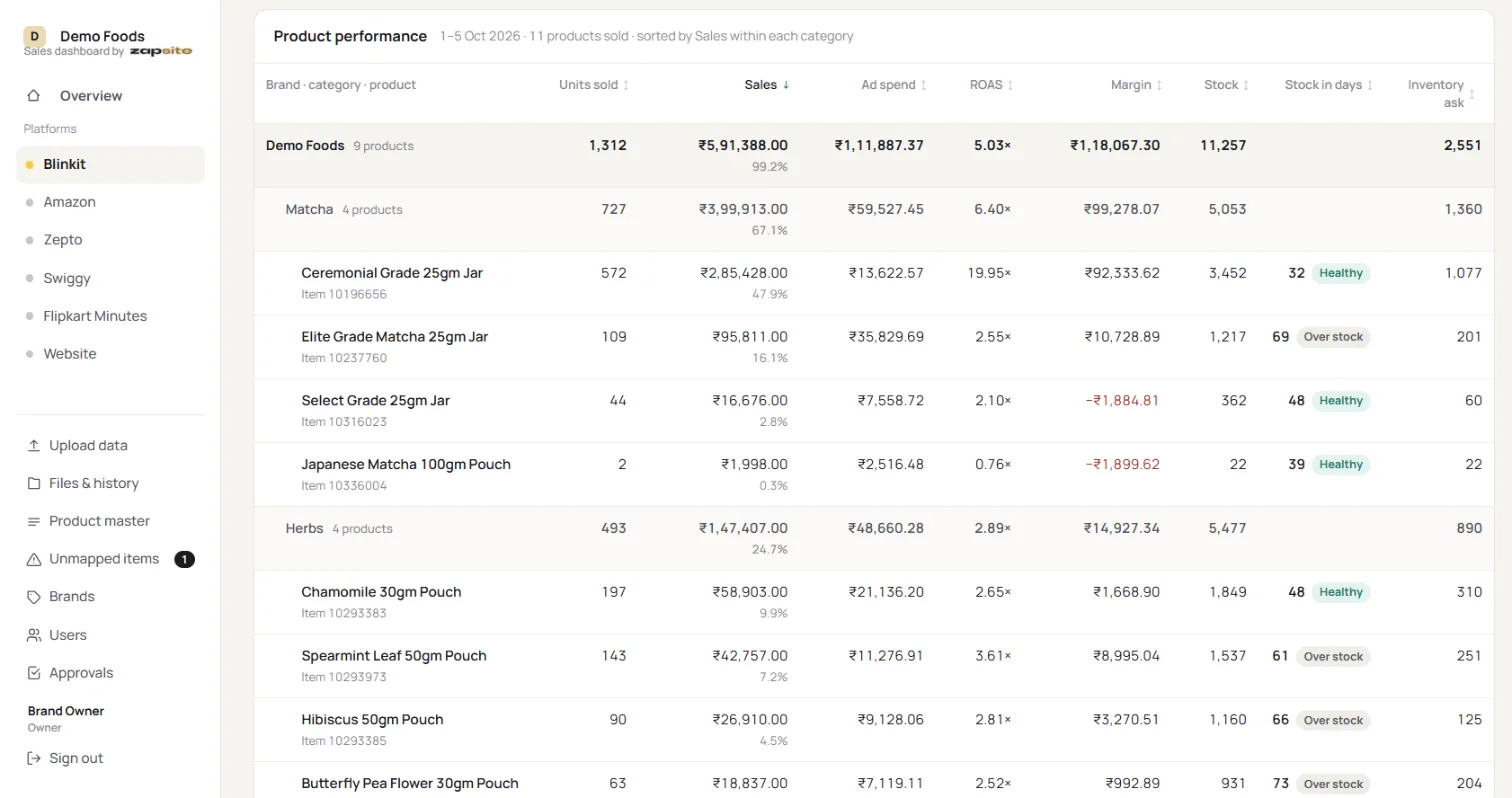Click the Users people icon
Screen dimensions: 1512x798
coord(34,635)
